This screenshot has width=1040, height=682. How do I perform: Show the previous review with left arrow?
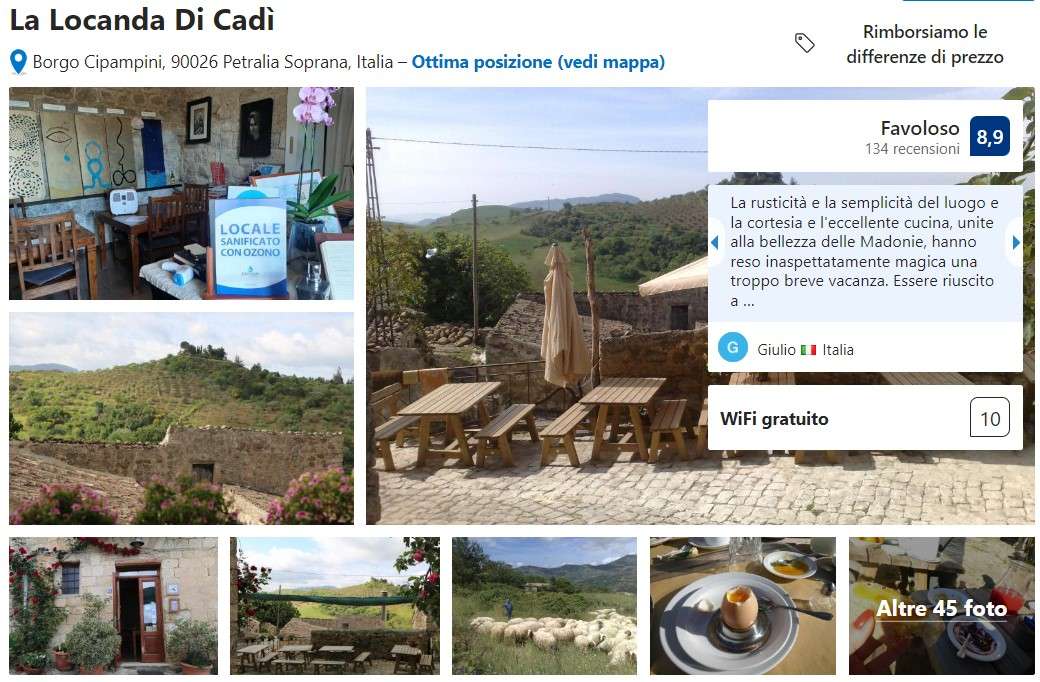coord(714,243)
